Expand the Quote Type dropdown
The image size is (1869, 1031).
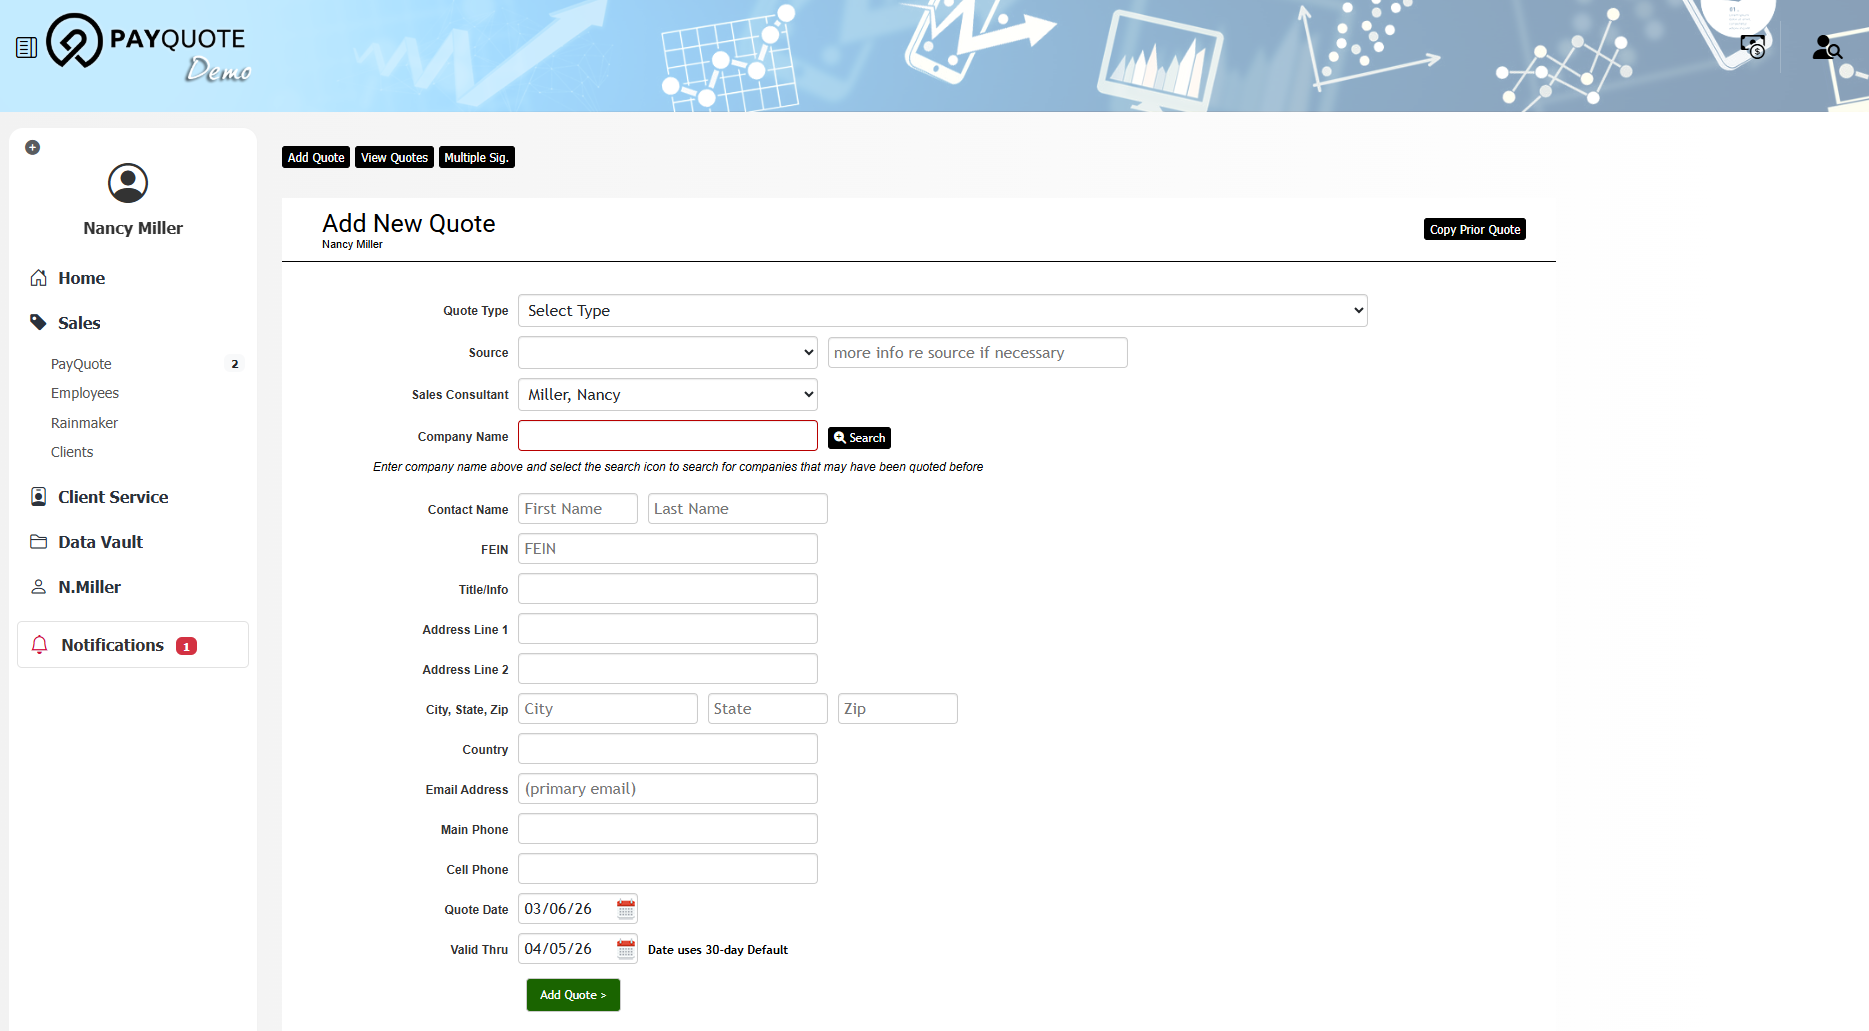(x=942, y=311)
